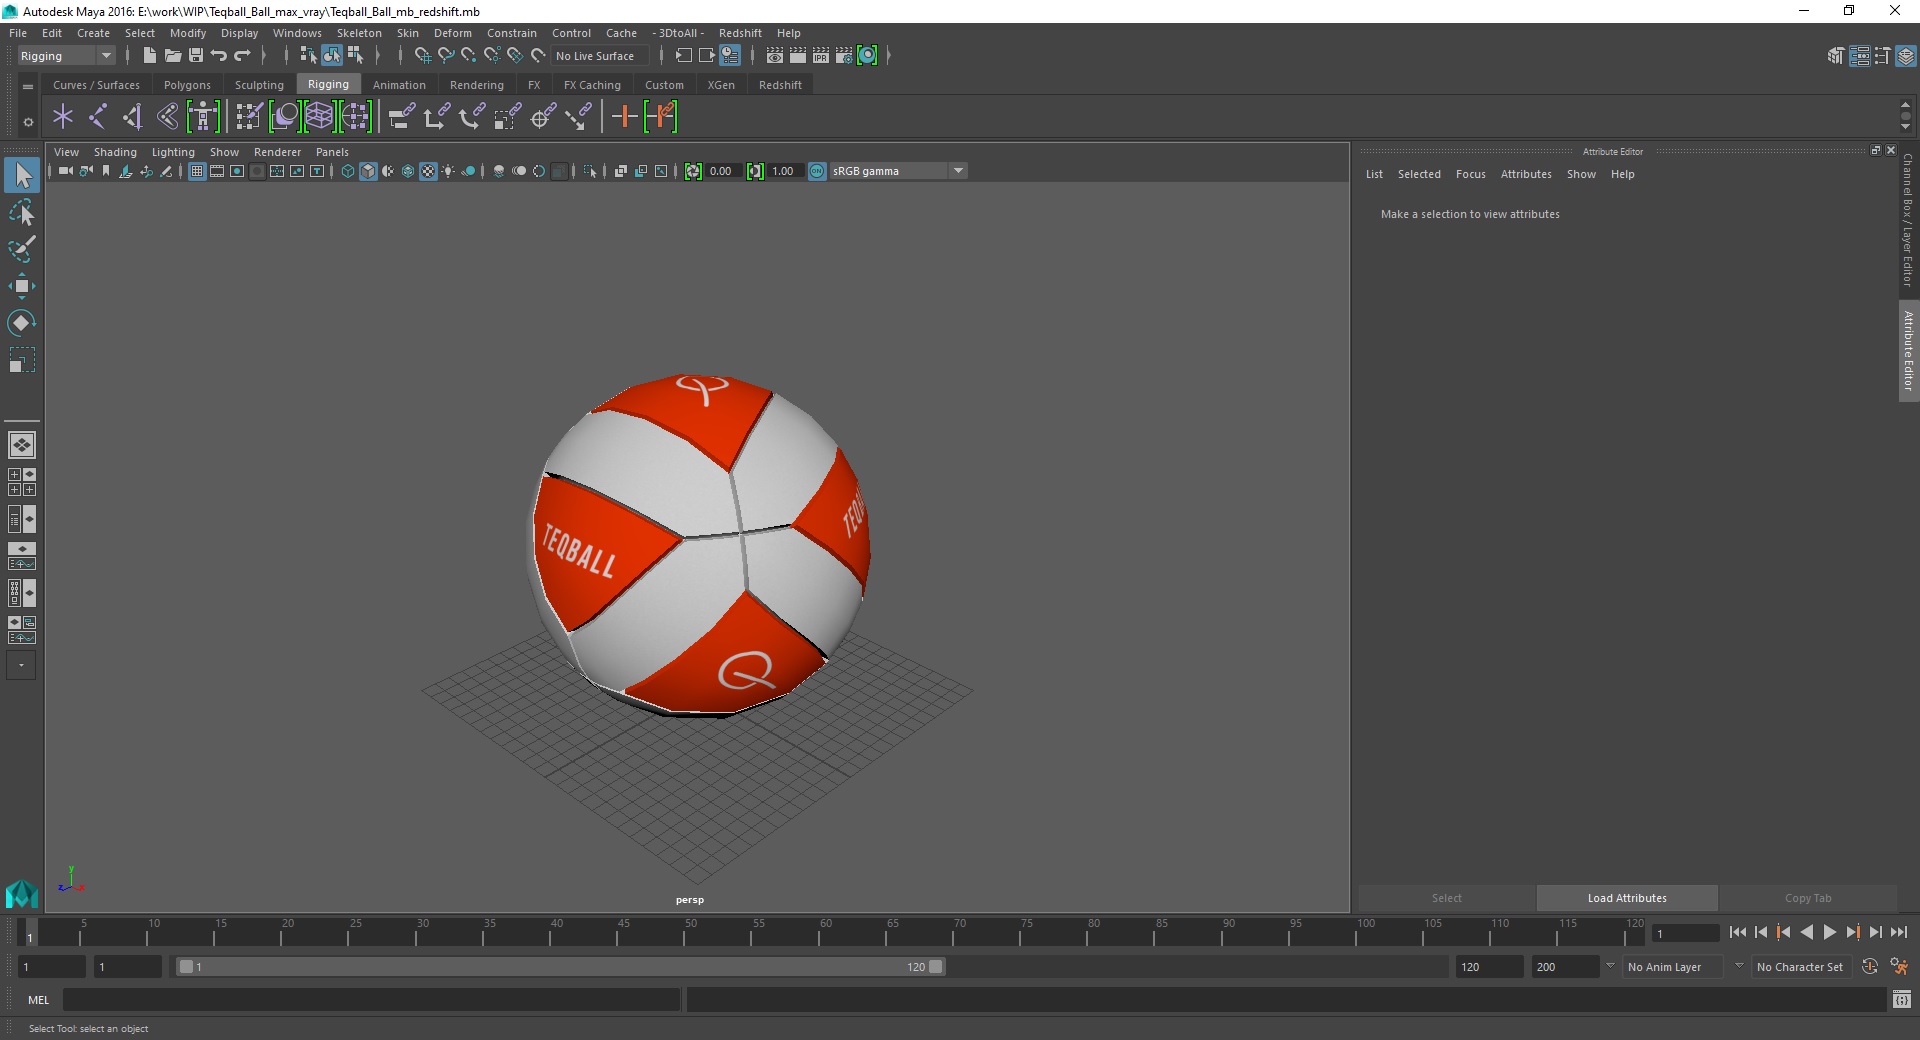Open the Rigging menu set dropdown

point(66,56)
